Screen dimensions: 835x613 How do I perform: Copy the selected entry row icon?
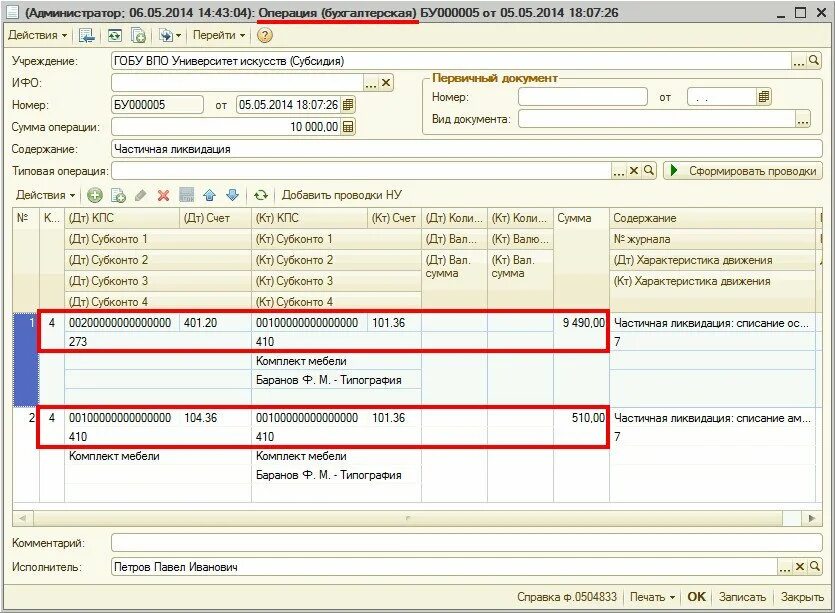(x=118, y=195)
